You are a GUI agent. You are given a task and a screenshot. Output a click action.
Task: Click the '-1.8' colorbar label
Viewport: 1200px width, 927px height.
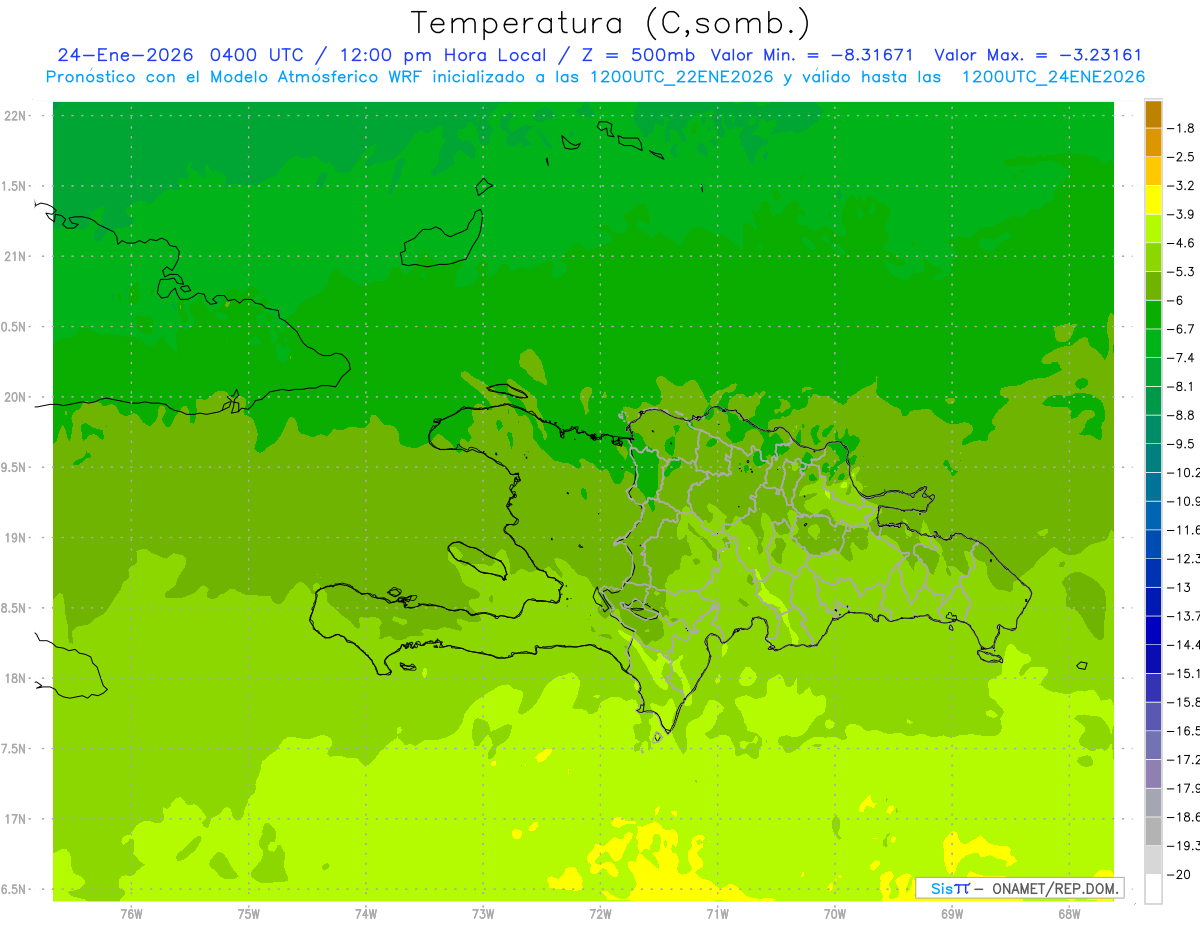tap(1181, 128)
